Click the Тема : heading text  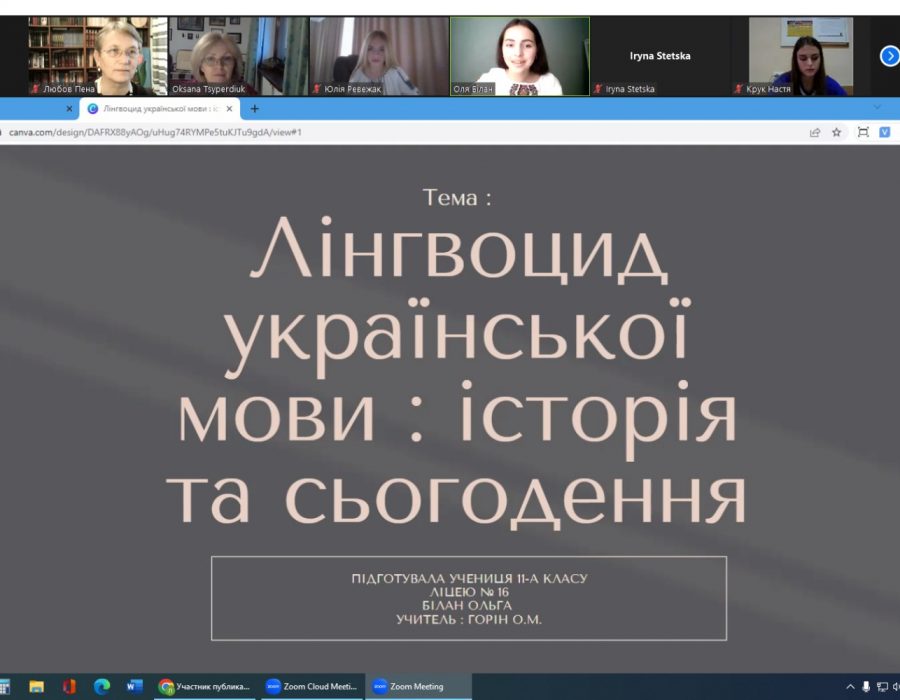457,198
